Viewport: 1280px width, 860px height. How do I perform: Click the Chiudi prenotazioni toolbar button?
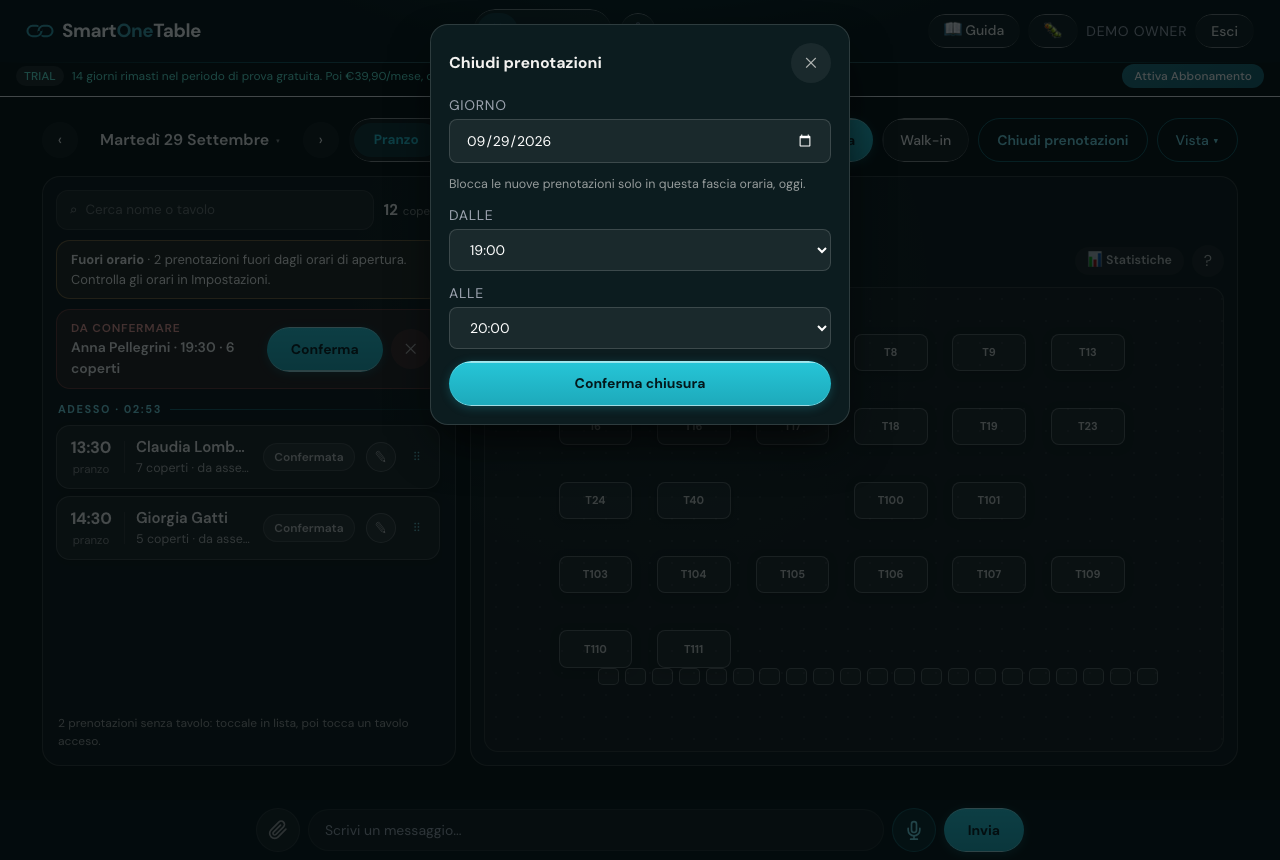1063,140
